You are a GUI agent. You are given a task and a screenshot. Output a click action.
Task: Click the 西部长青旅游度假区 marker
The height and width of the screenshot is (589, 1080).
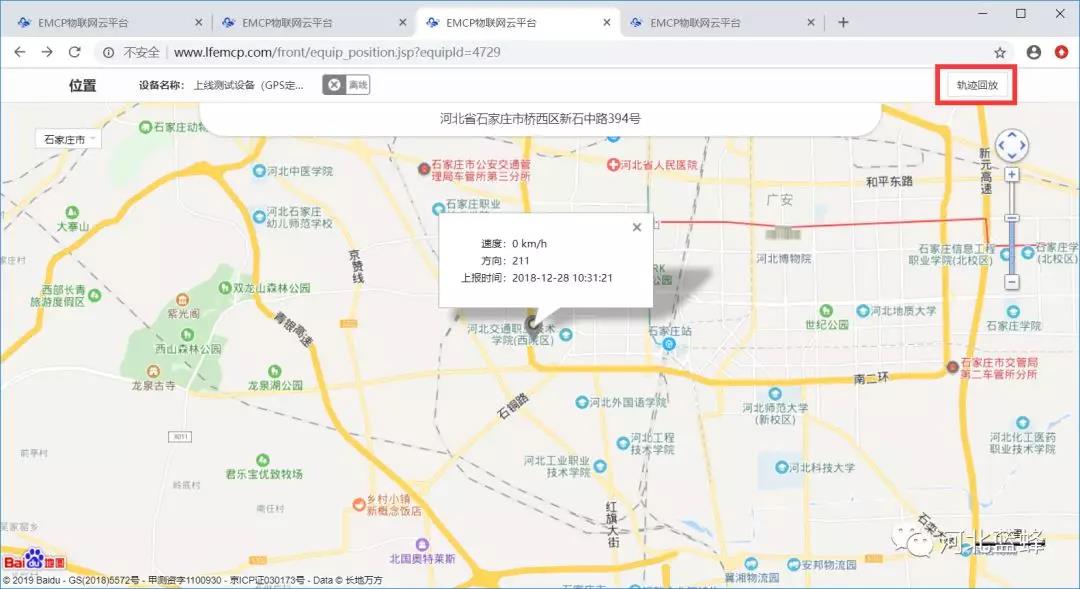[94, 296]
